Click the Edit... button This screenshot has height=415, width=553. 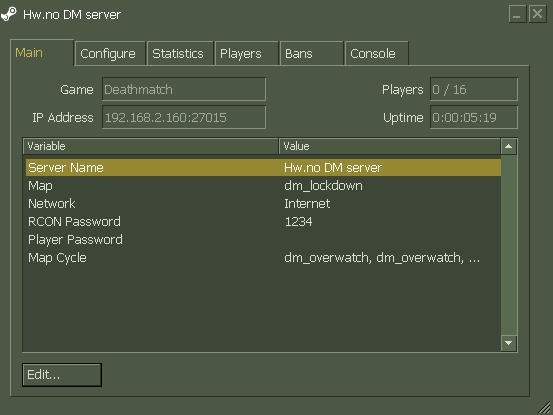pyautogui.click(x=62, y=375)
